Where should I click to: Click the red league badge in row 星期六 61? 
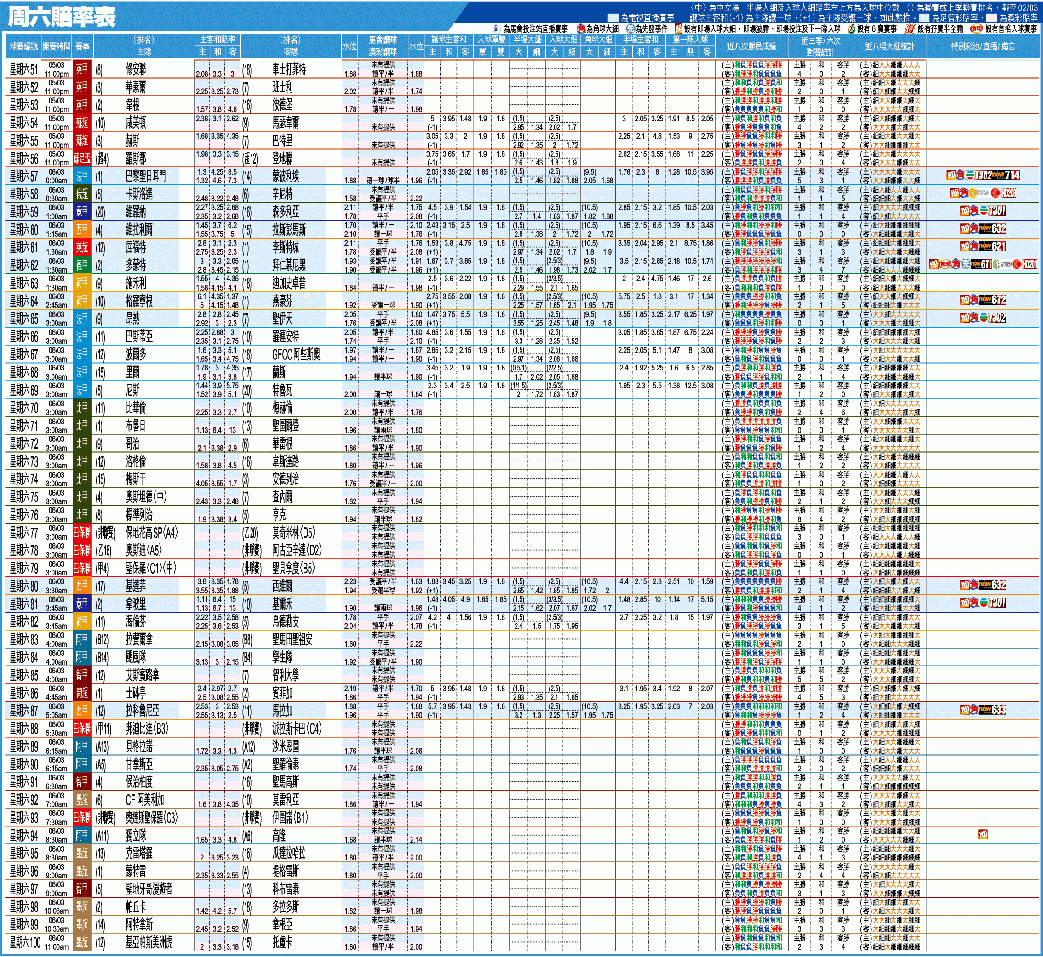[x=82, y=247]
